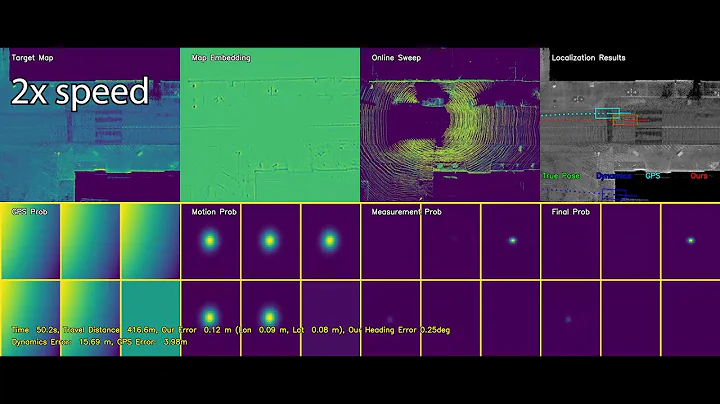Select the dark blue Dynamics pose box

[x=614, y=194]
